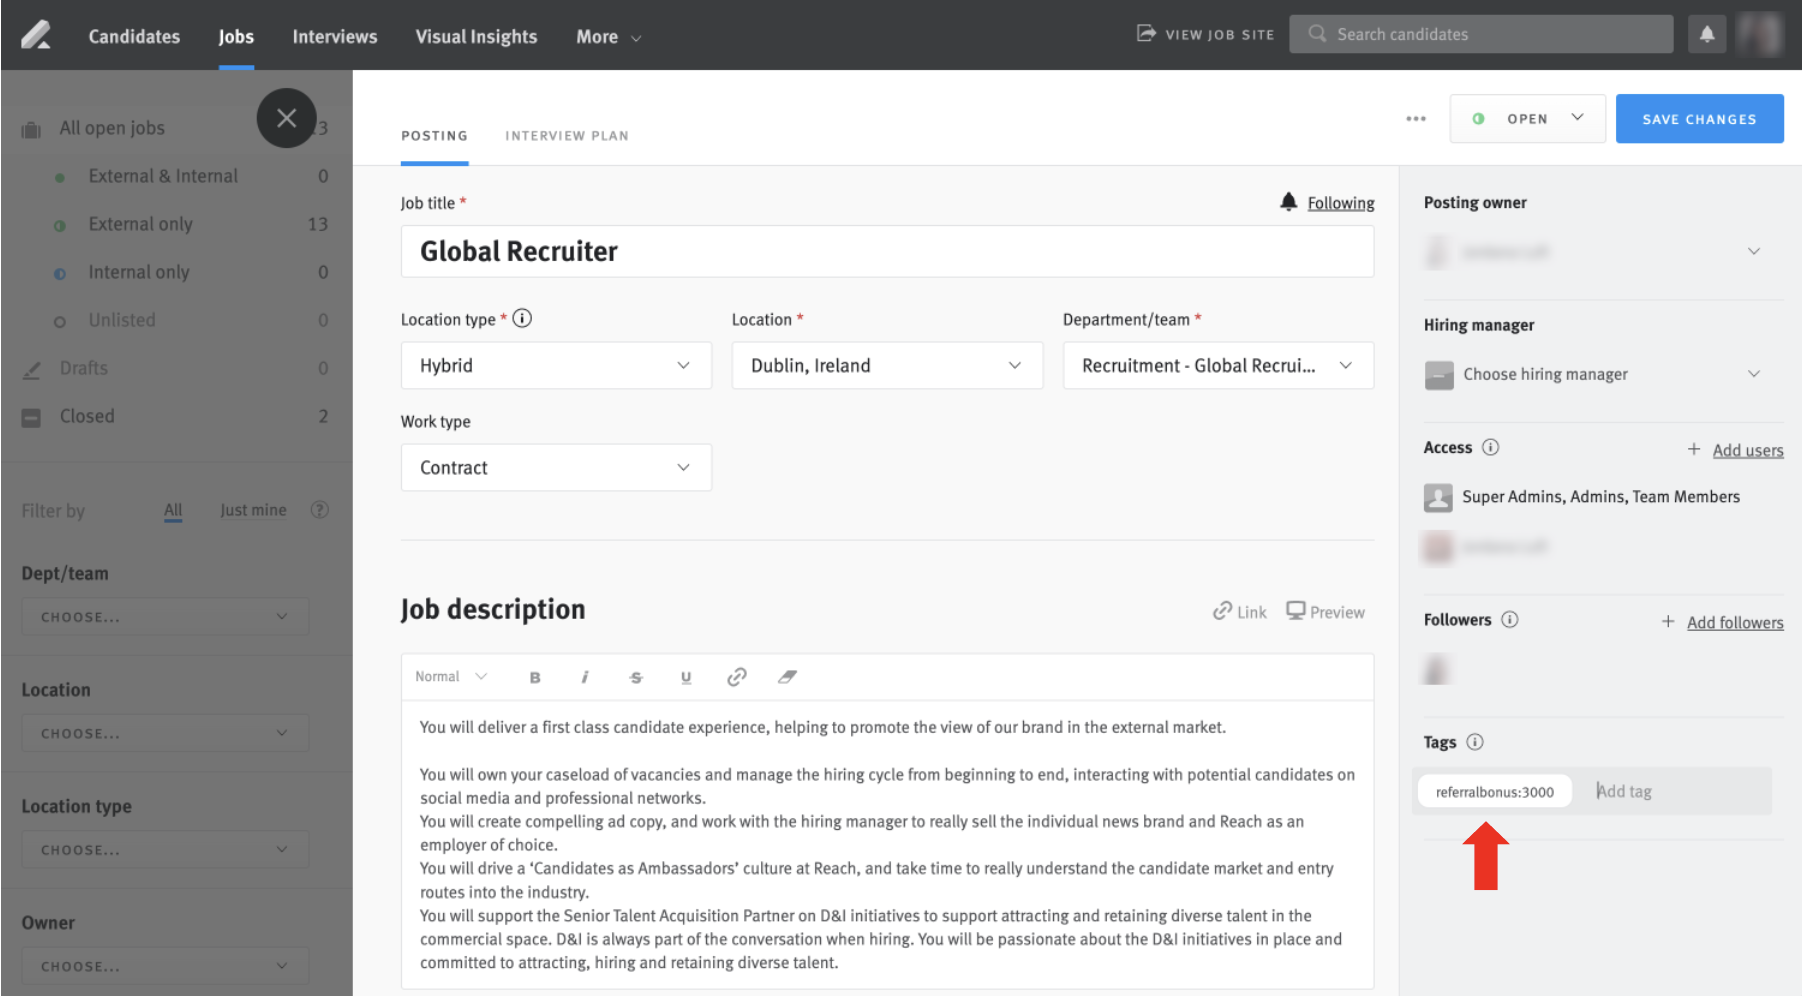Open the OPEN posting status dropdown
Image resolution: width=1802 pixels, height=996 pixels.
click(1527, 118)
